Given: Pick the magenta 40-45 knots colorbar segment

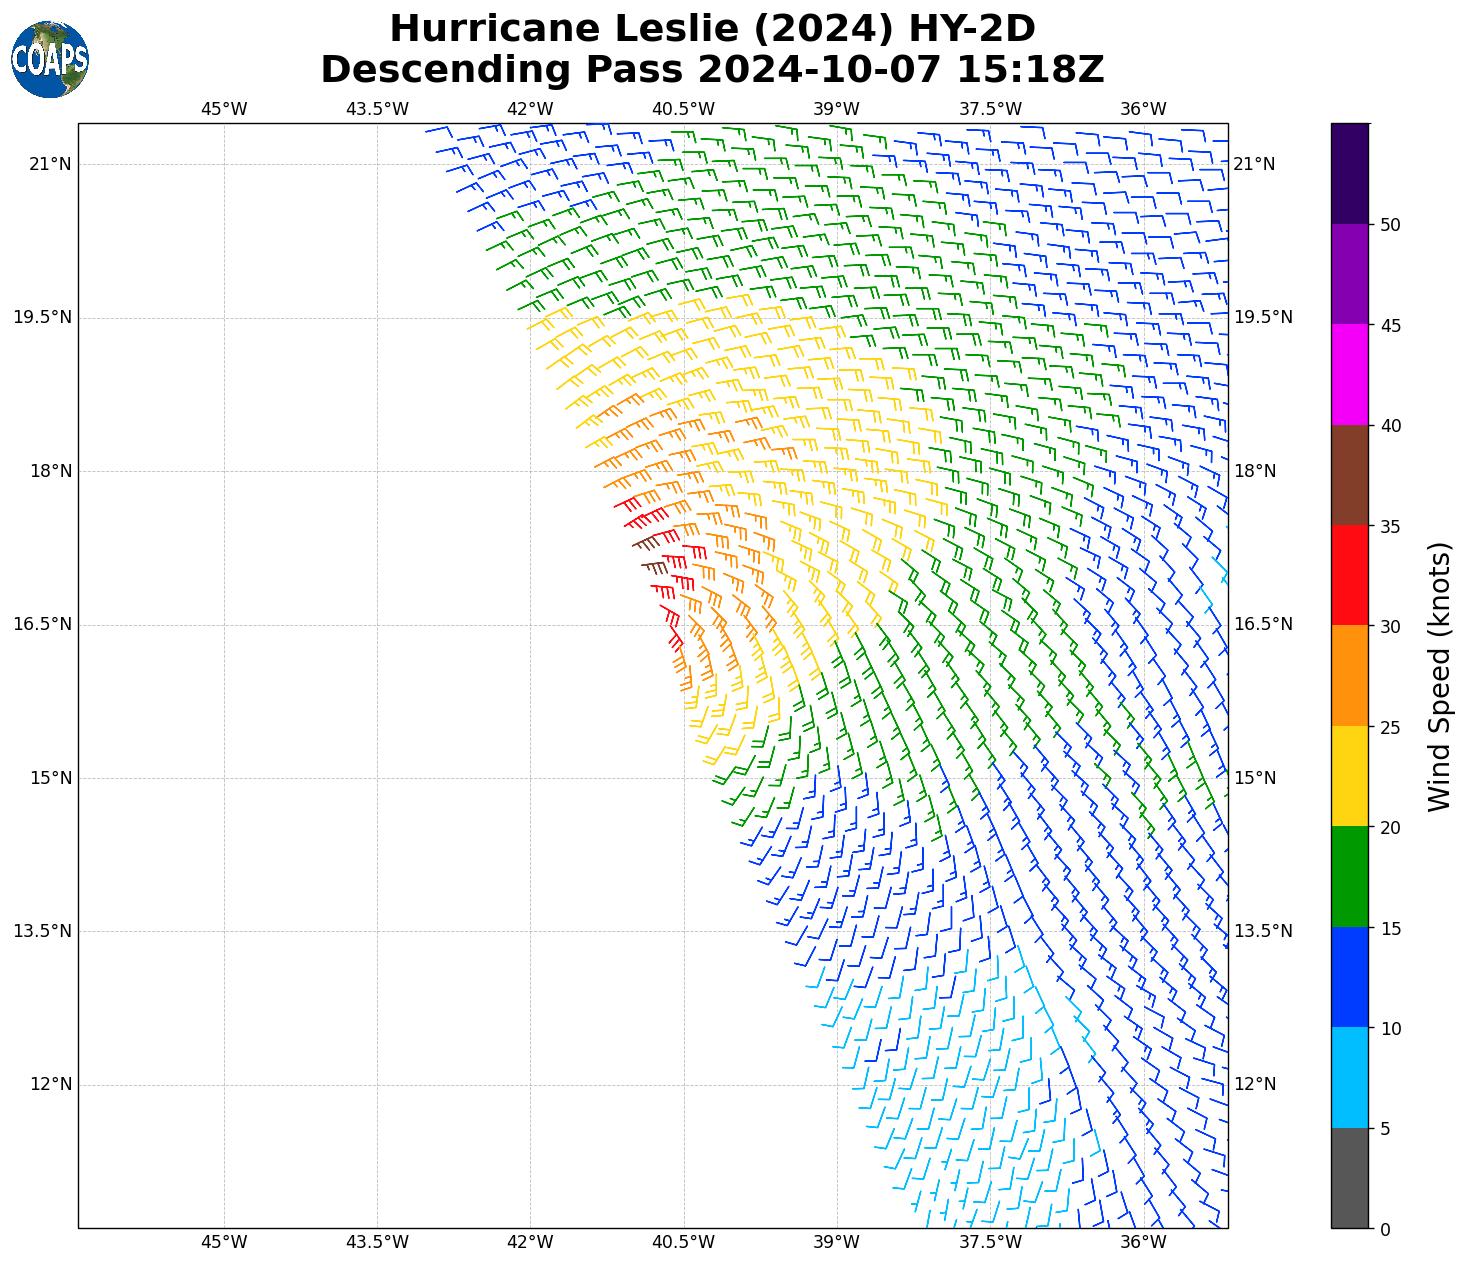Looking at the screenshot, I should (1349, 375).
